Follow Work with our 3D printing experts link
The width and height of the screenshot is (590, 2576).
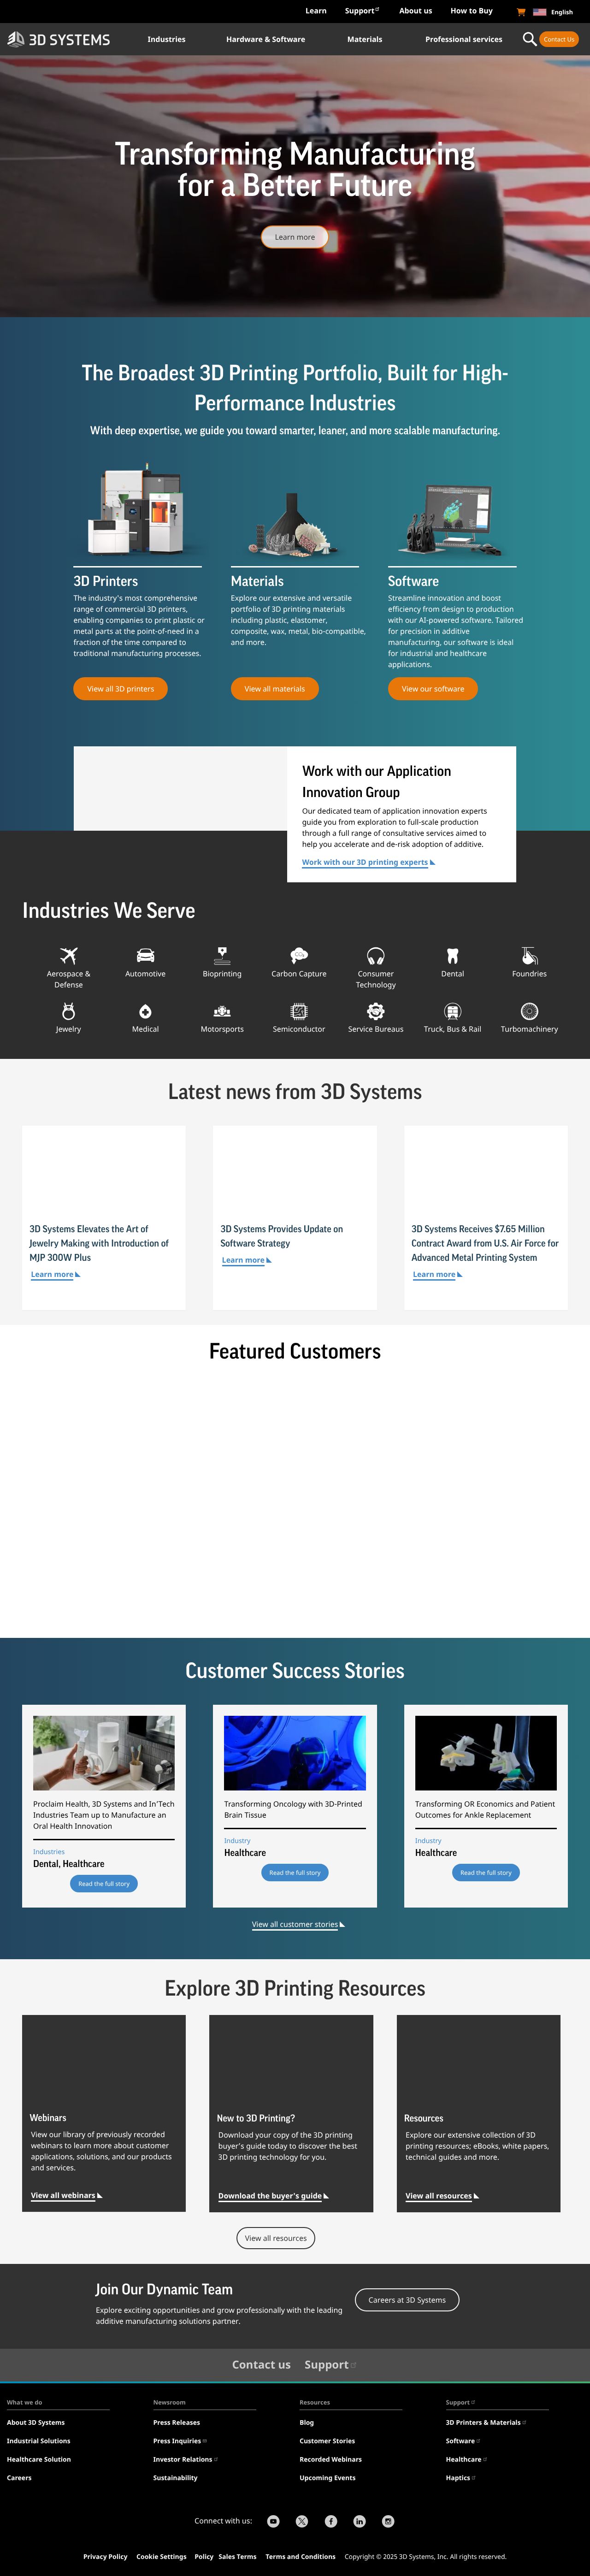pos(368,862)
